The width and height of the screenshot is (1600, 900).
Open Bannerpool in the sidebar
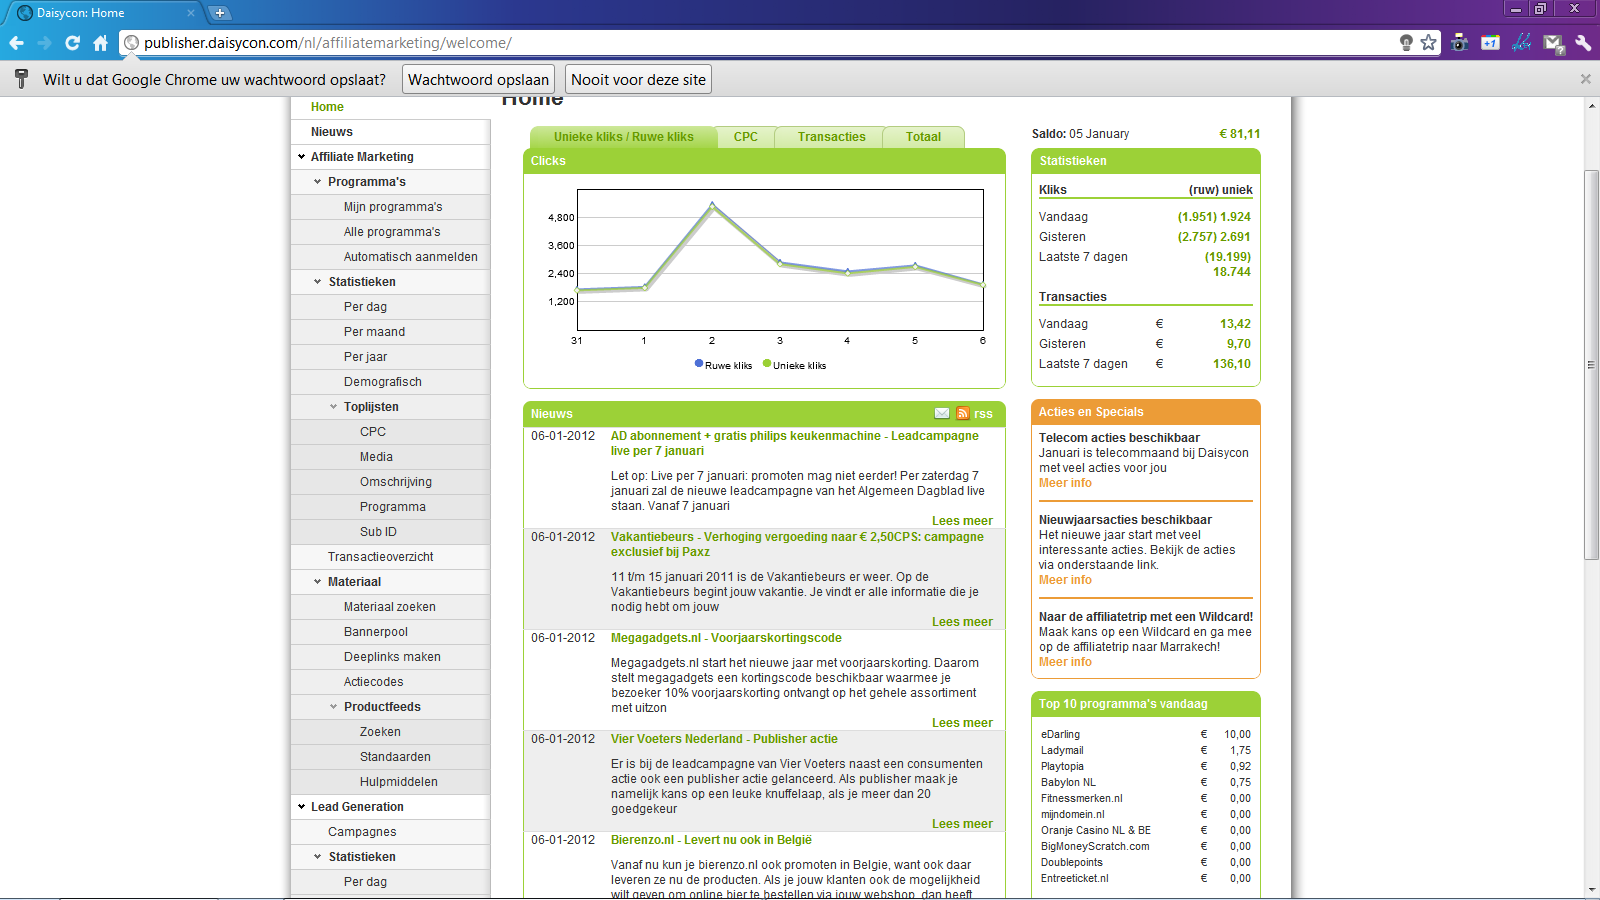[x=375, y=632]
